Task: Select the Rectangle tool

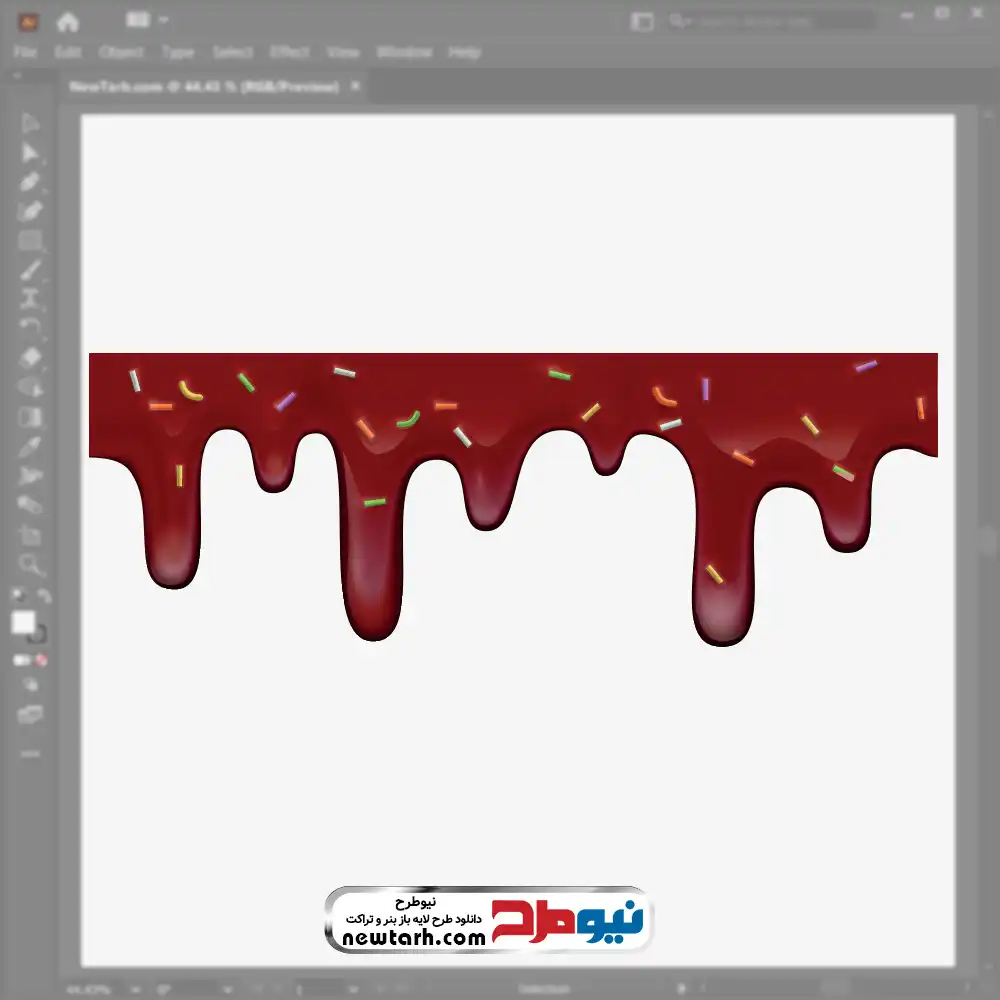Action: 30,240
